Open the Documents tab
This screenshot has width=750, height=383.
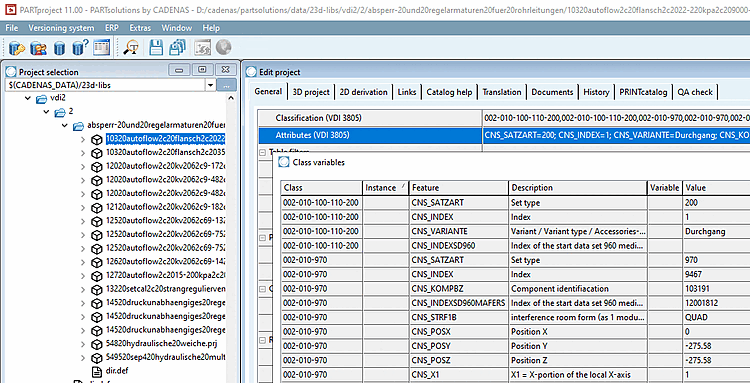tap(552, 92)
